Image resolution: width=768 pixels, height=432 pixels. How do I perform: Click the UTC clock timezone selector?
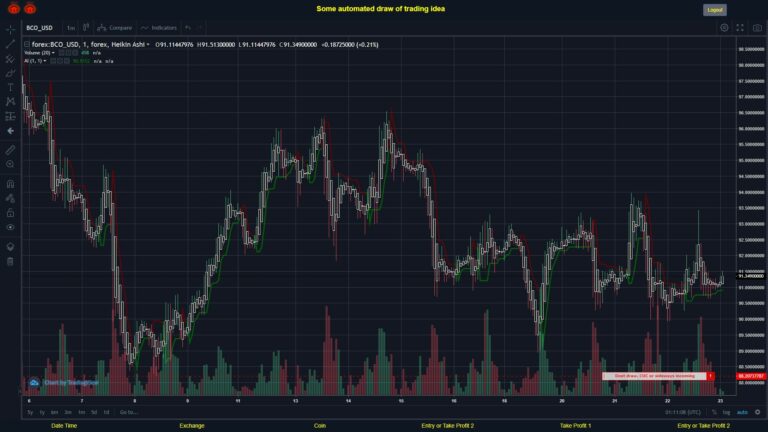coord(682,412)
